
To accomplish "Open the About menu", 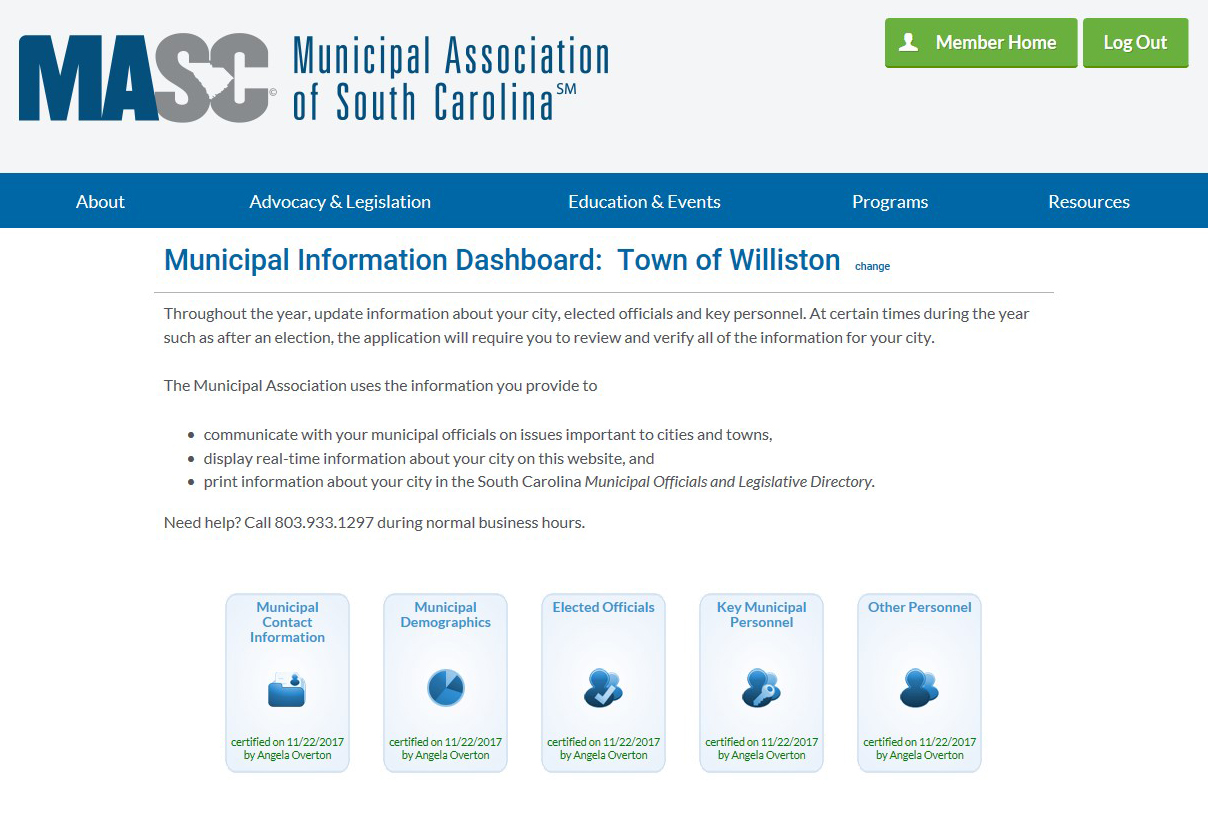I will coord(99,201).
